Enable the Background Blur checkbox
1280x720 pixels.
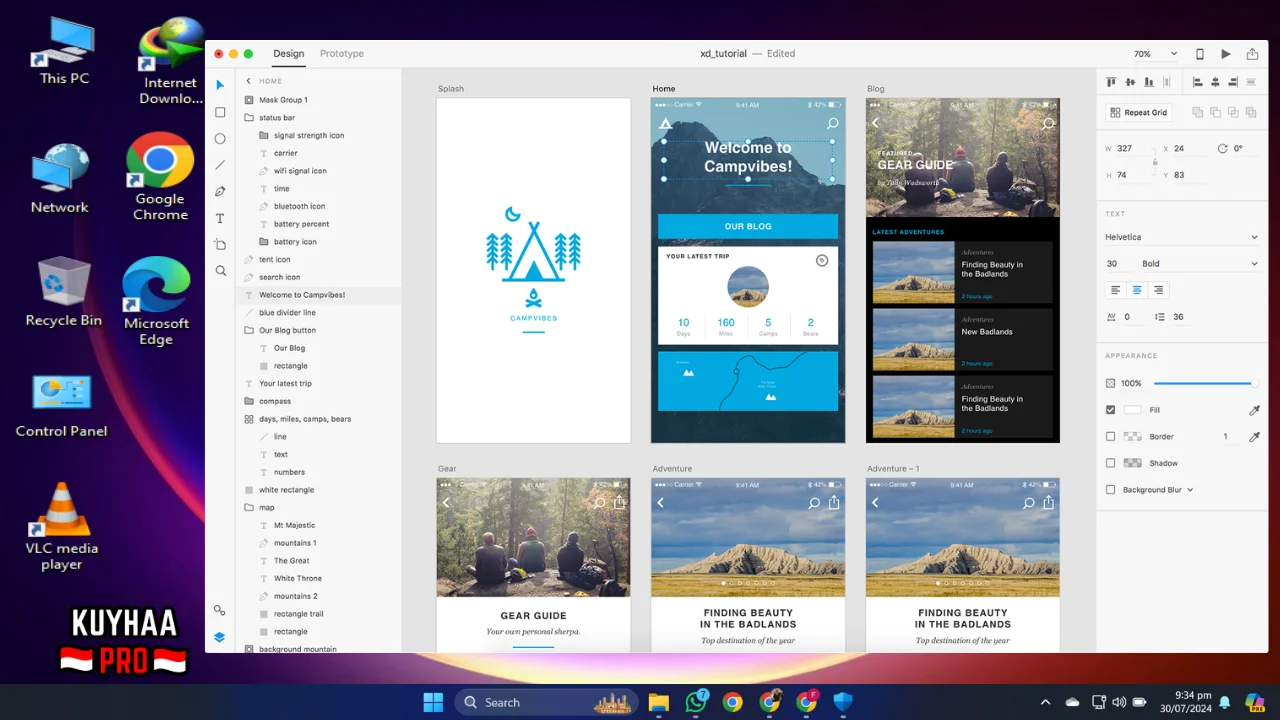coord(1110,490)
